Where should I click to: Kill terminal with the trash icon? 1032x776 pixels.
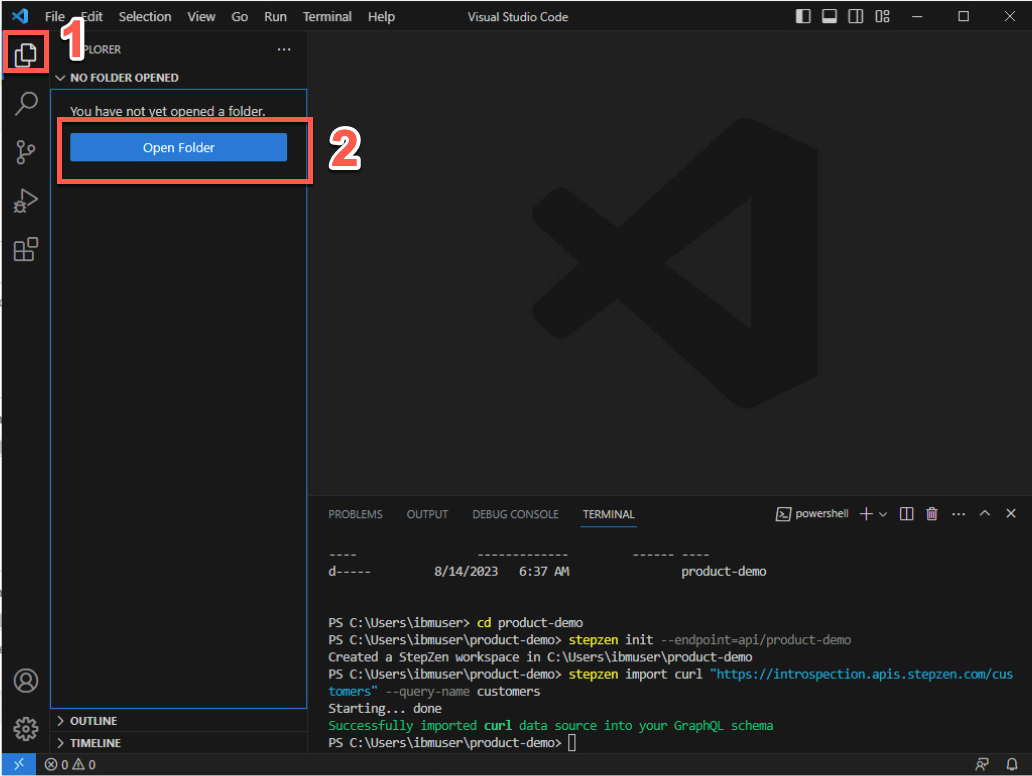pyautogui.click(x=932, y=514)
